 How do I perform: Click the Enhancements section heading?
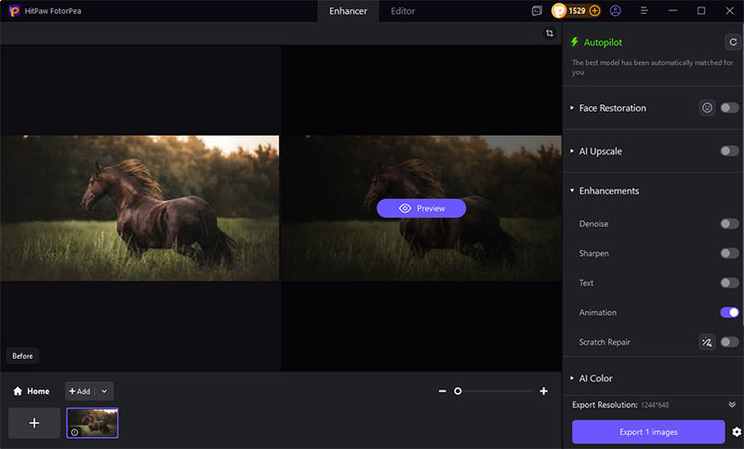[609, 191]
